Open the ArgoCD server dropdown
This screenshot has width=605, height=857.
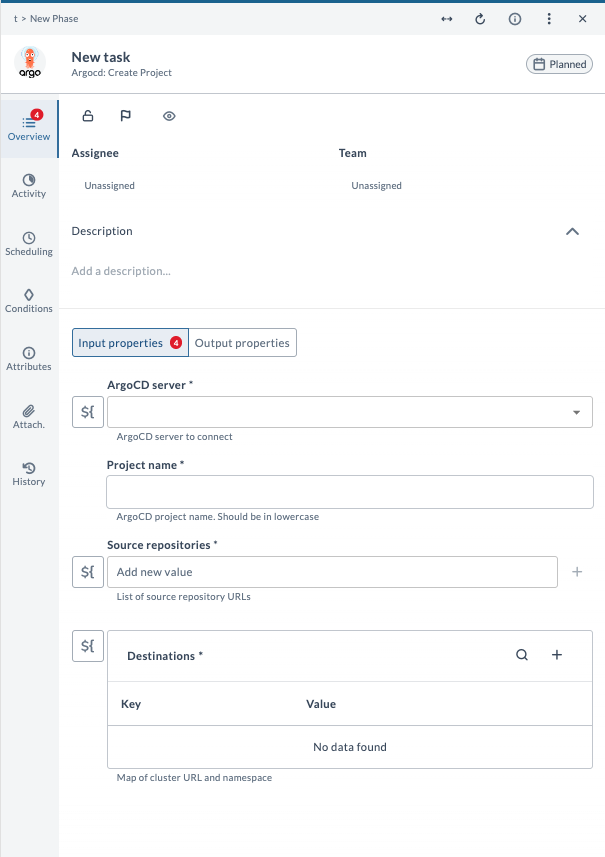point(576,412)
